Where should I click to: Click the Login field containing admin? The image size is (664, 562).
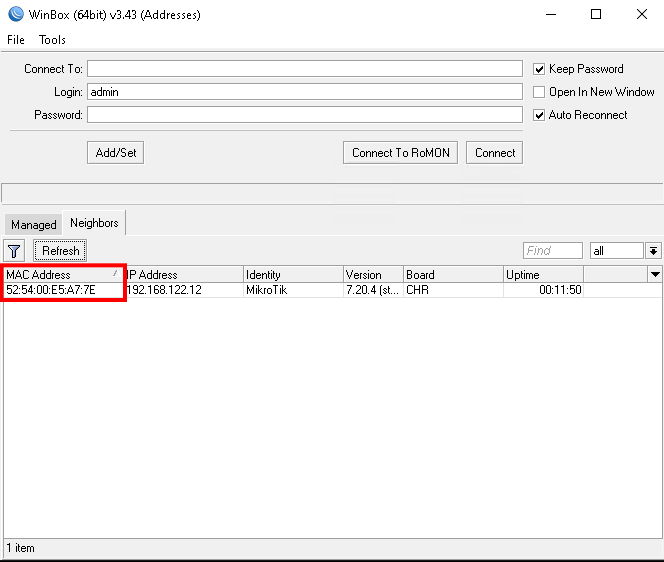coord(305,92)
